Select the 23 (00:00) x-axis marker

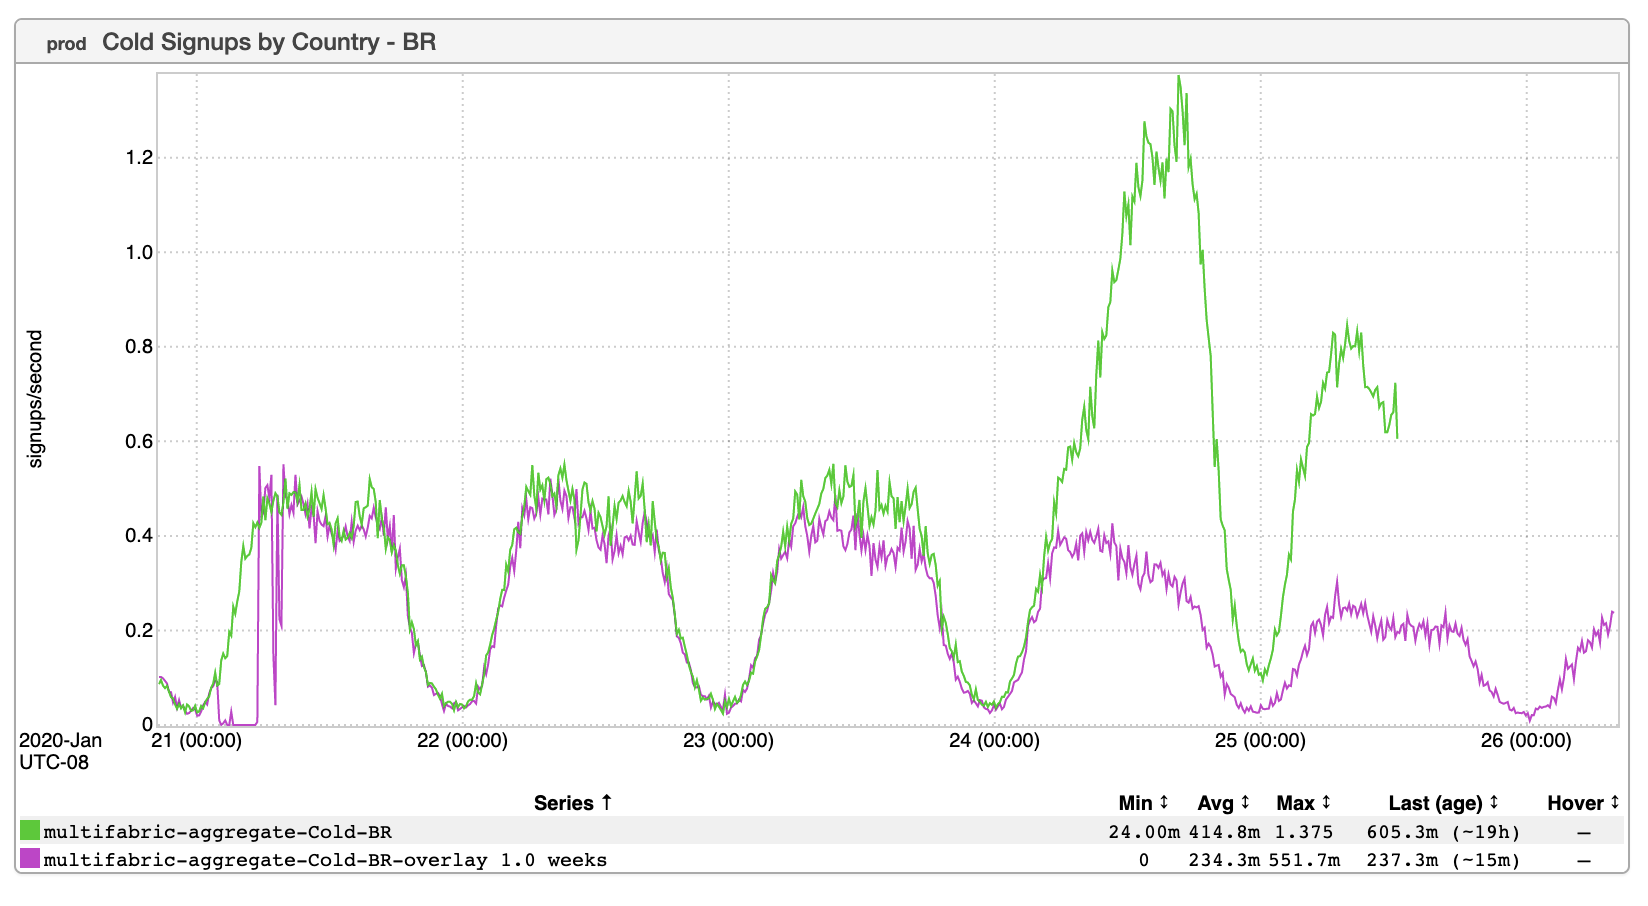point(728,741)
